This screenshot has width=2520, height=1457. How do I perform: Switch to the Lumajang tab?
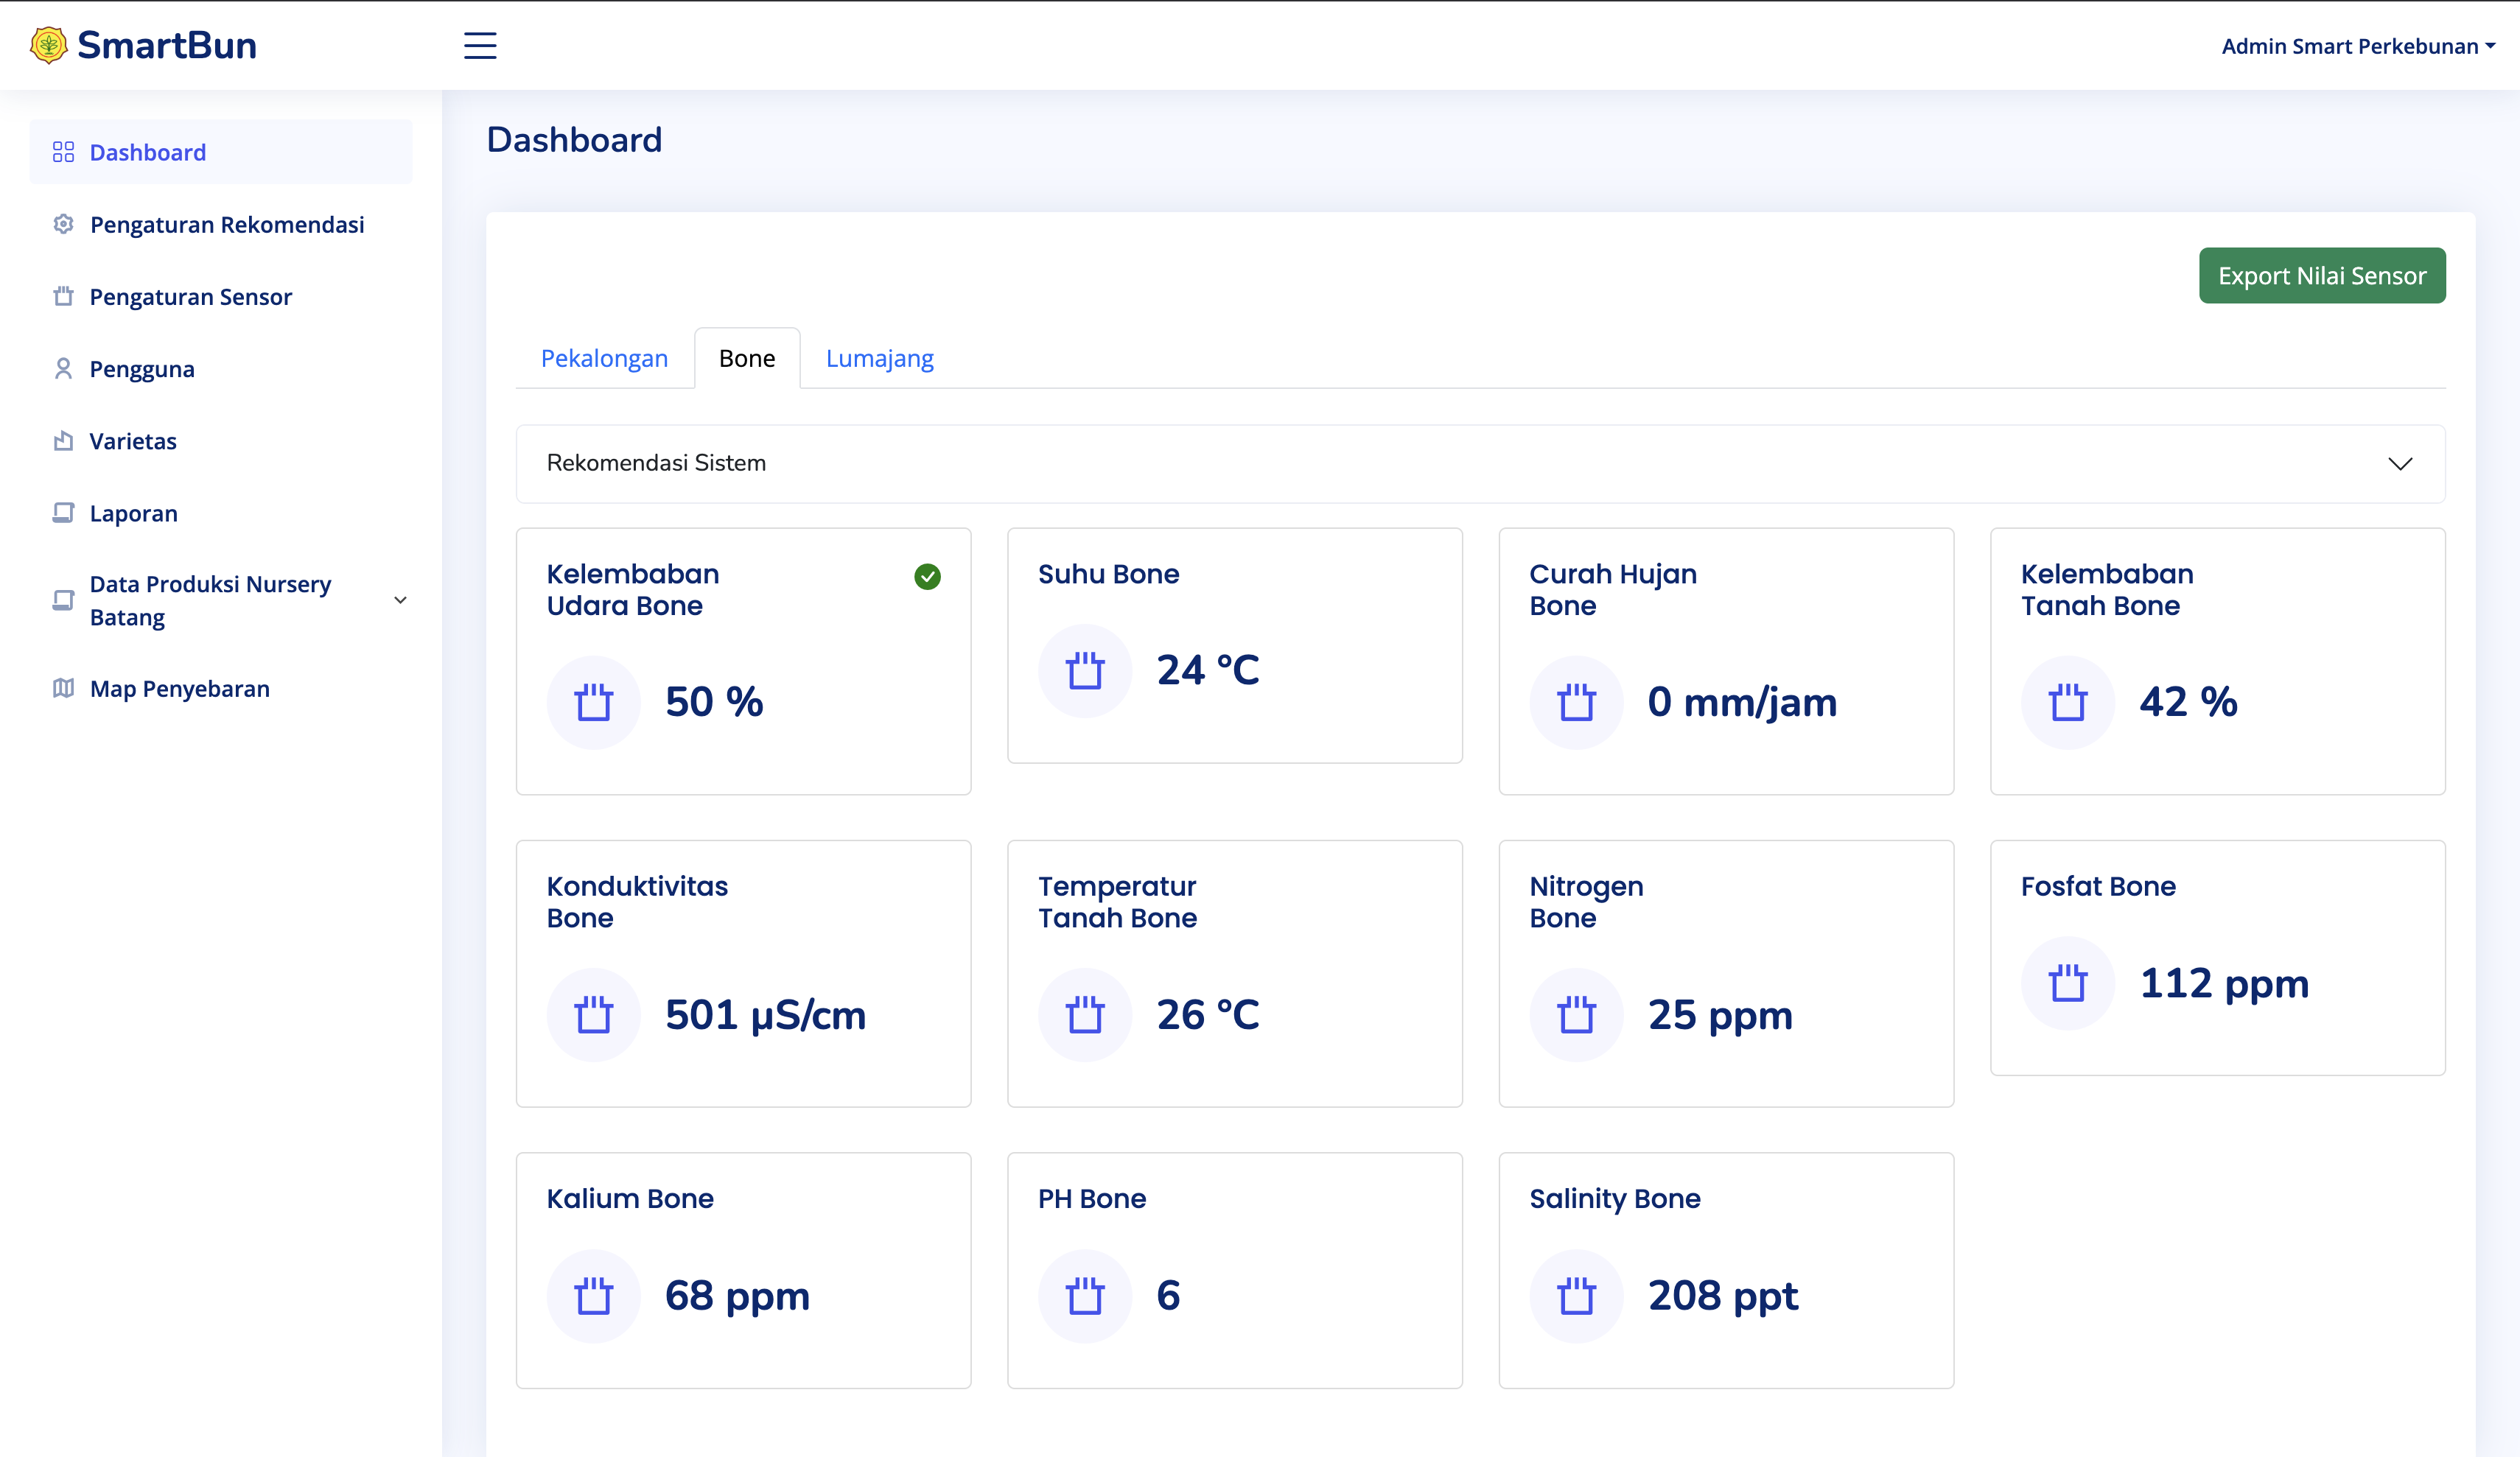pyautogui.click(x=879, y=358)
